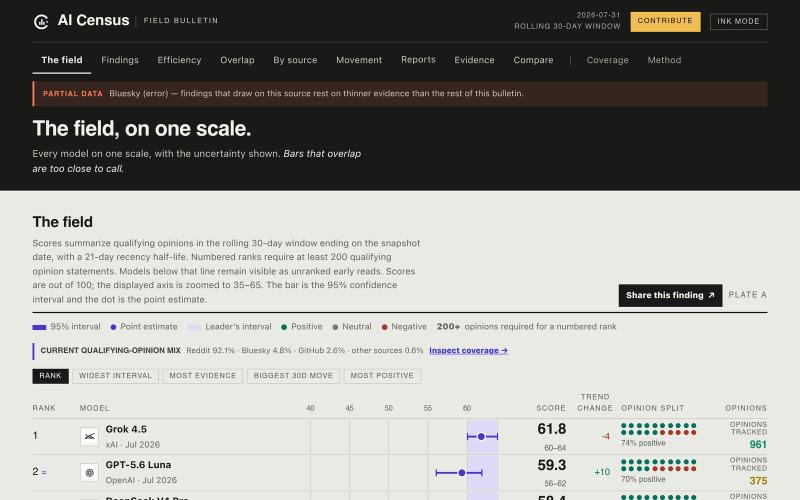Click the 74% positive label
This screenshot has width=800, height=500.
(x=643, y=443)
